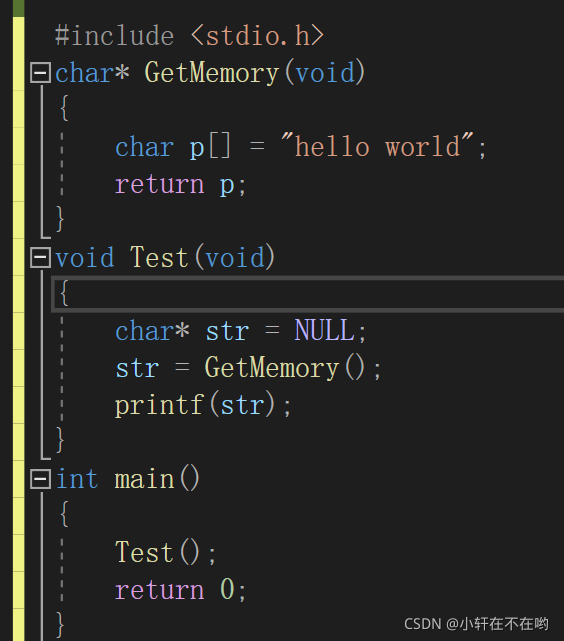This screenshot has width=564, height=641.
Task: Click the char p[] declaration
Action: click(x=173, y=146)
